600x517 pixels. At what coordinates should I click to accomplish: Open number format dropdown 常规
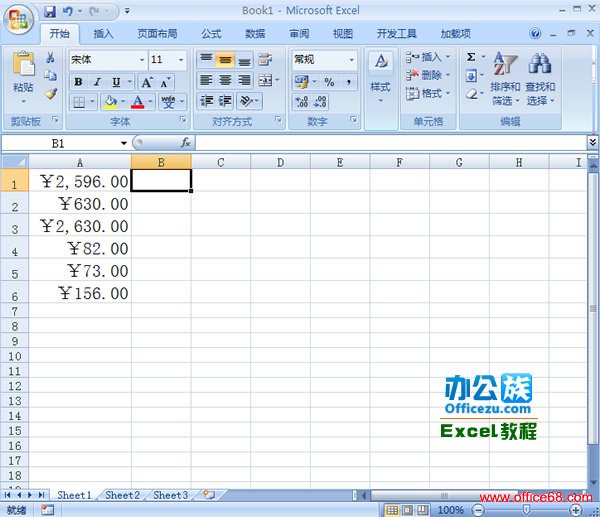pyautogui.click(x=351, y=60)
